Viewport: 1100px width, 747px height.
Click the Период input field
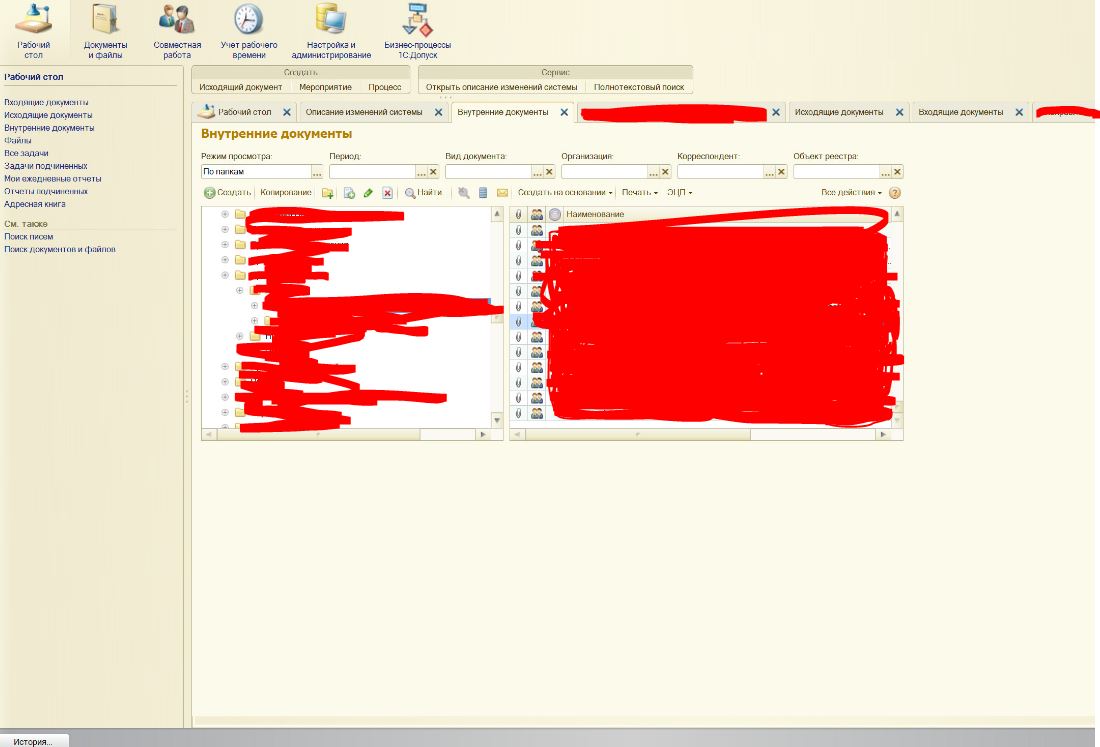pos(373,172)
